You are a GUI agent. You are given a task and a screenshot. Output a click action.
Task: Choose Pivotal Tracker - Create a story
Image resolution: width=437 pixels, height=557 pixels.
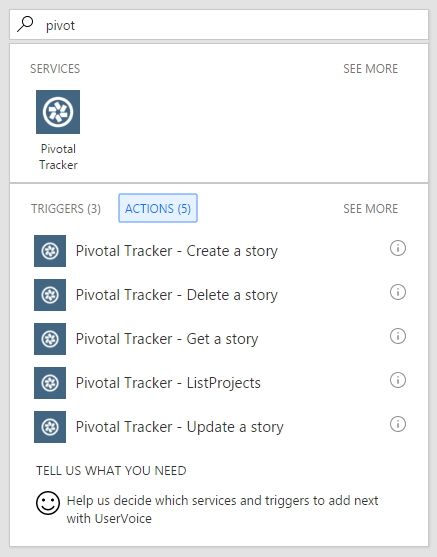pyautogui.click(x=220, y=251)
